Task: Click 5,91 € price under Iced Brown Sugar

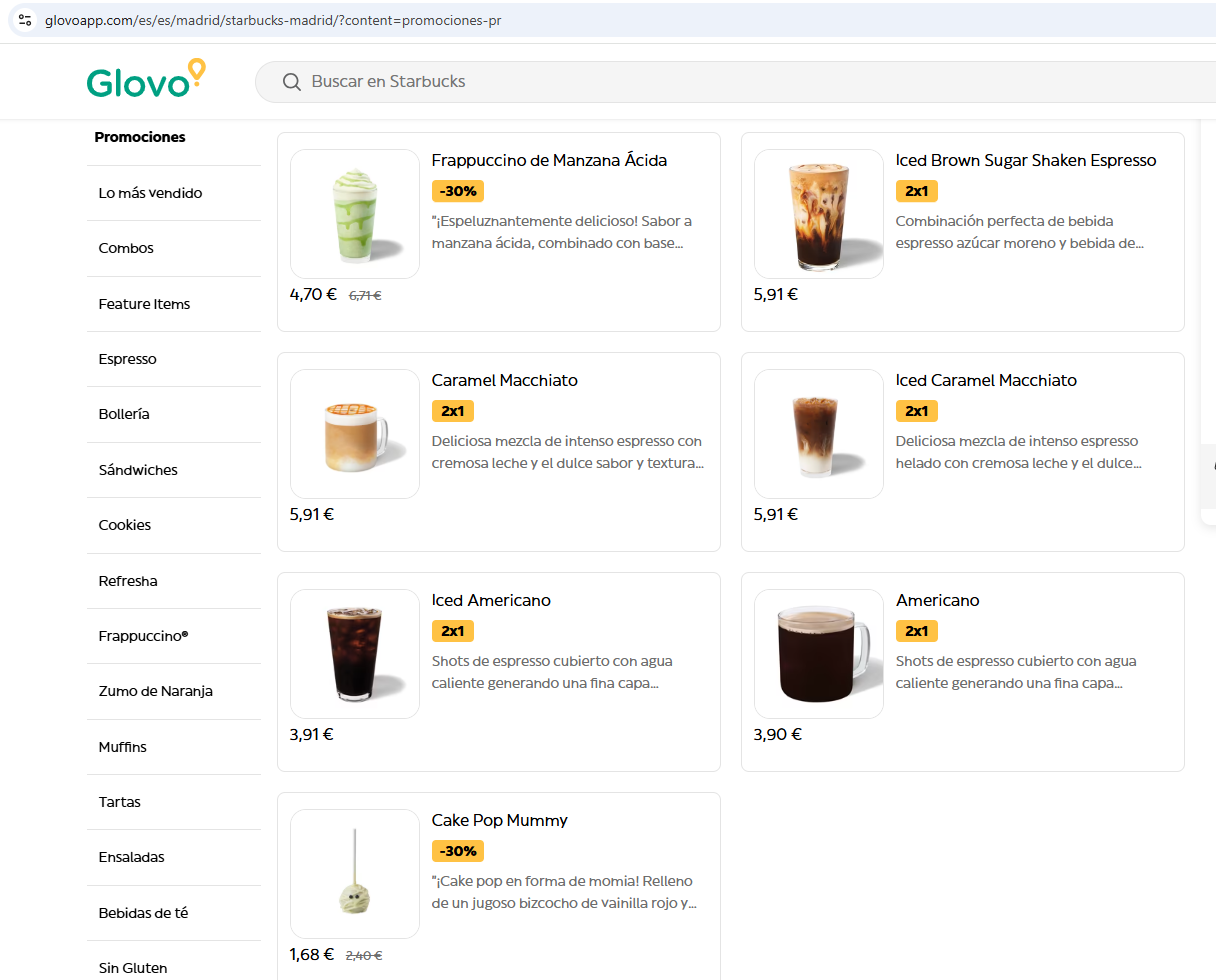Action: (x=776, y=294)
